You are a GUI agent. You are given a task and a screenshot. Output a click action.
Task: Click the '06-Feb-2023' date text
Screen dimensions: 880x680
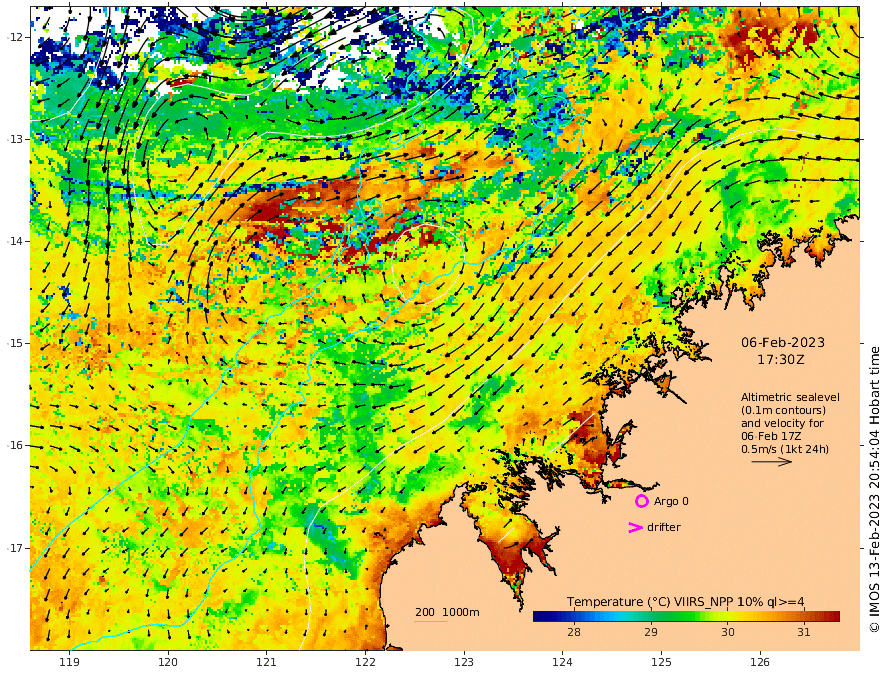click(783, 342)
